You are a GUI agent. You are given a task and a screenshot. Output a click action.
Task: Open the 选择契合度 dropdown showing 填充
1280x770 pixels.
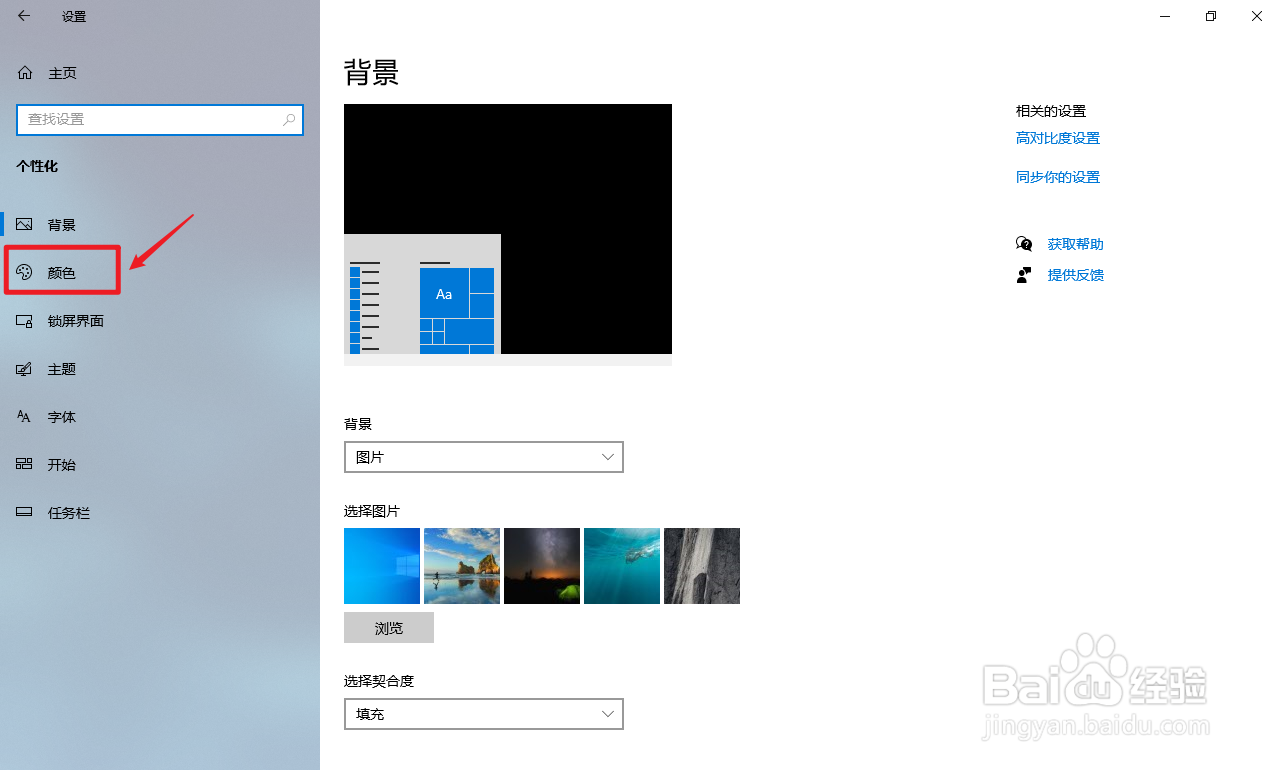[484, 714]
